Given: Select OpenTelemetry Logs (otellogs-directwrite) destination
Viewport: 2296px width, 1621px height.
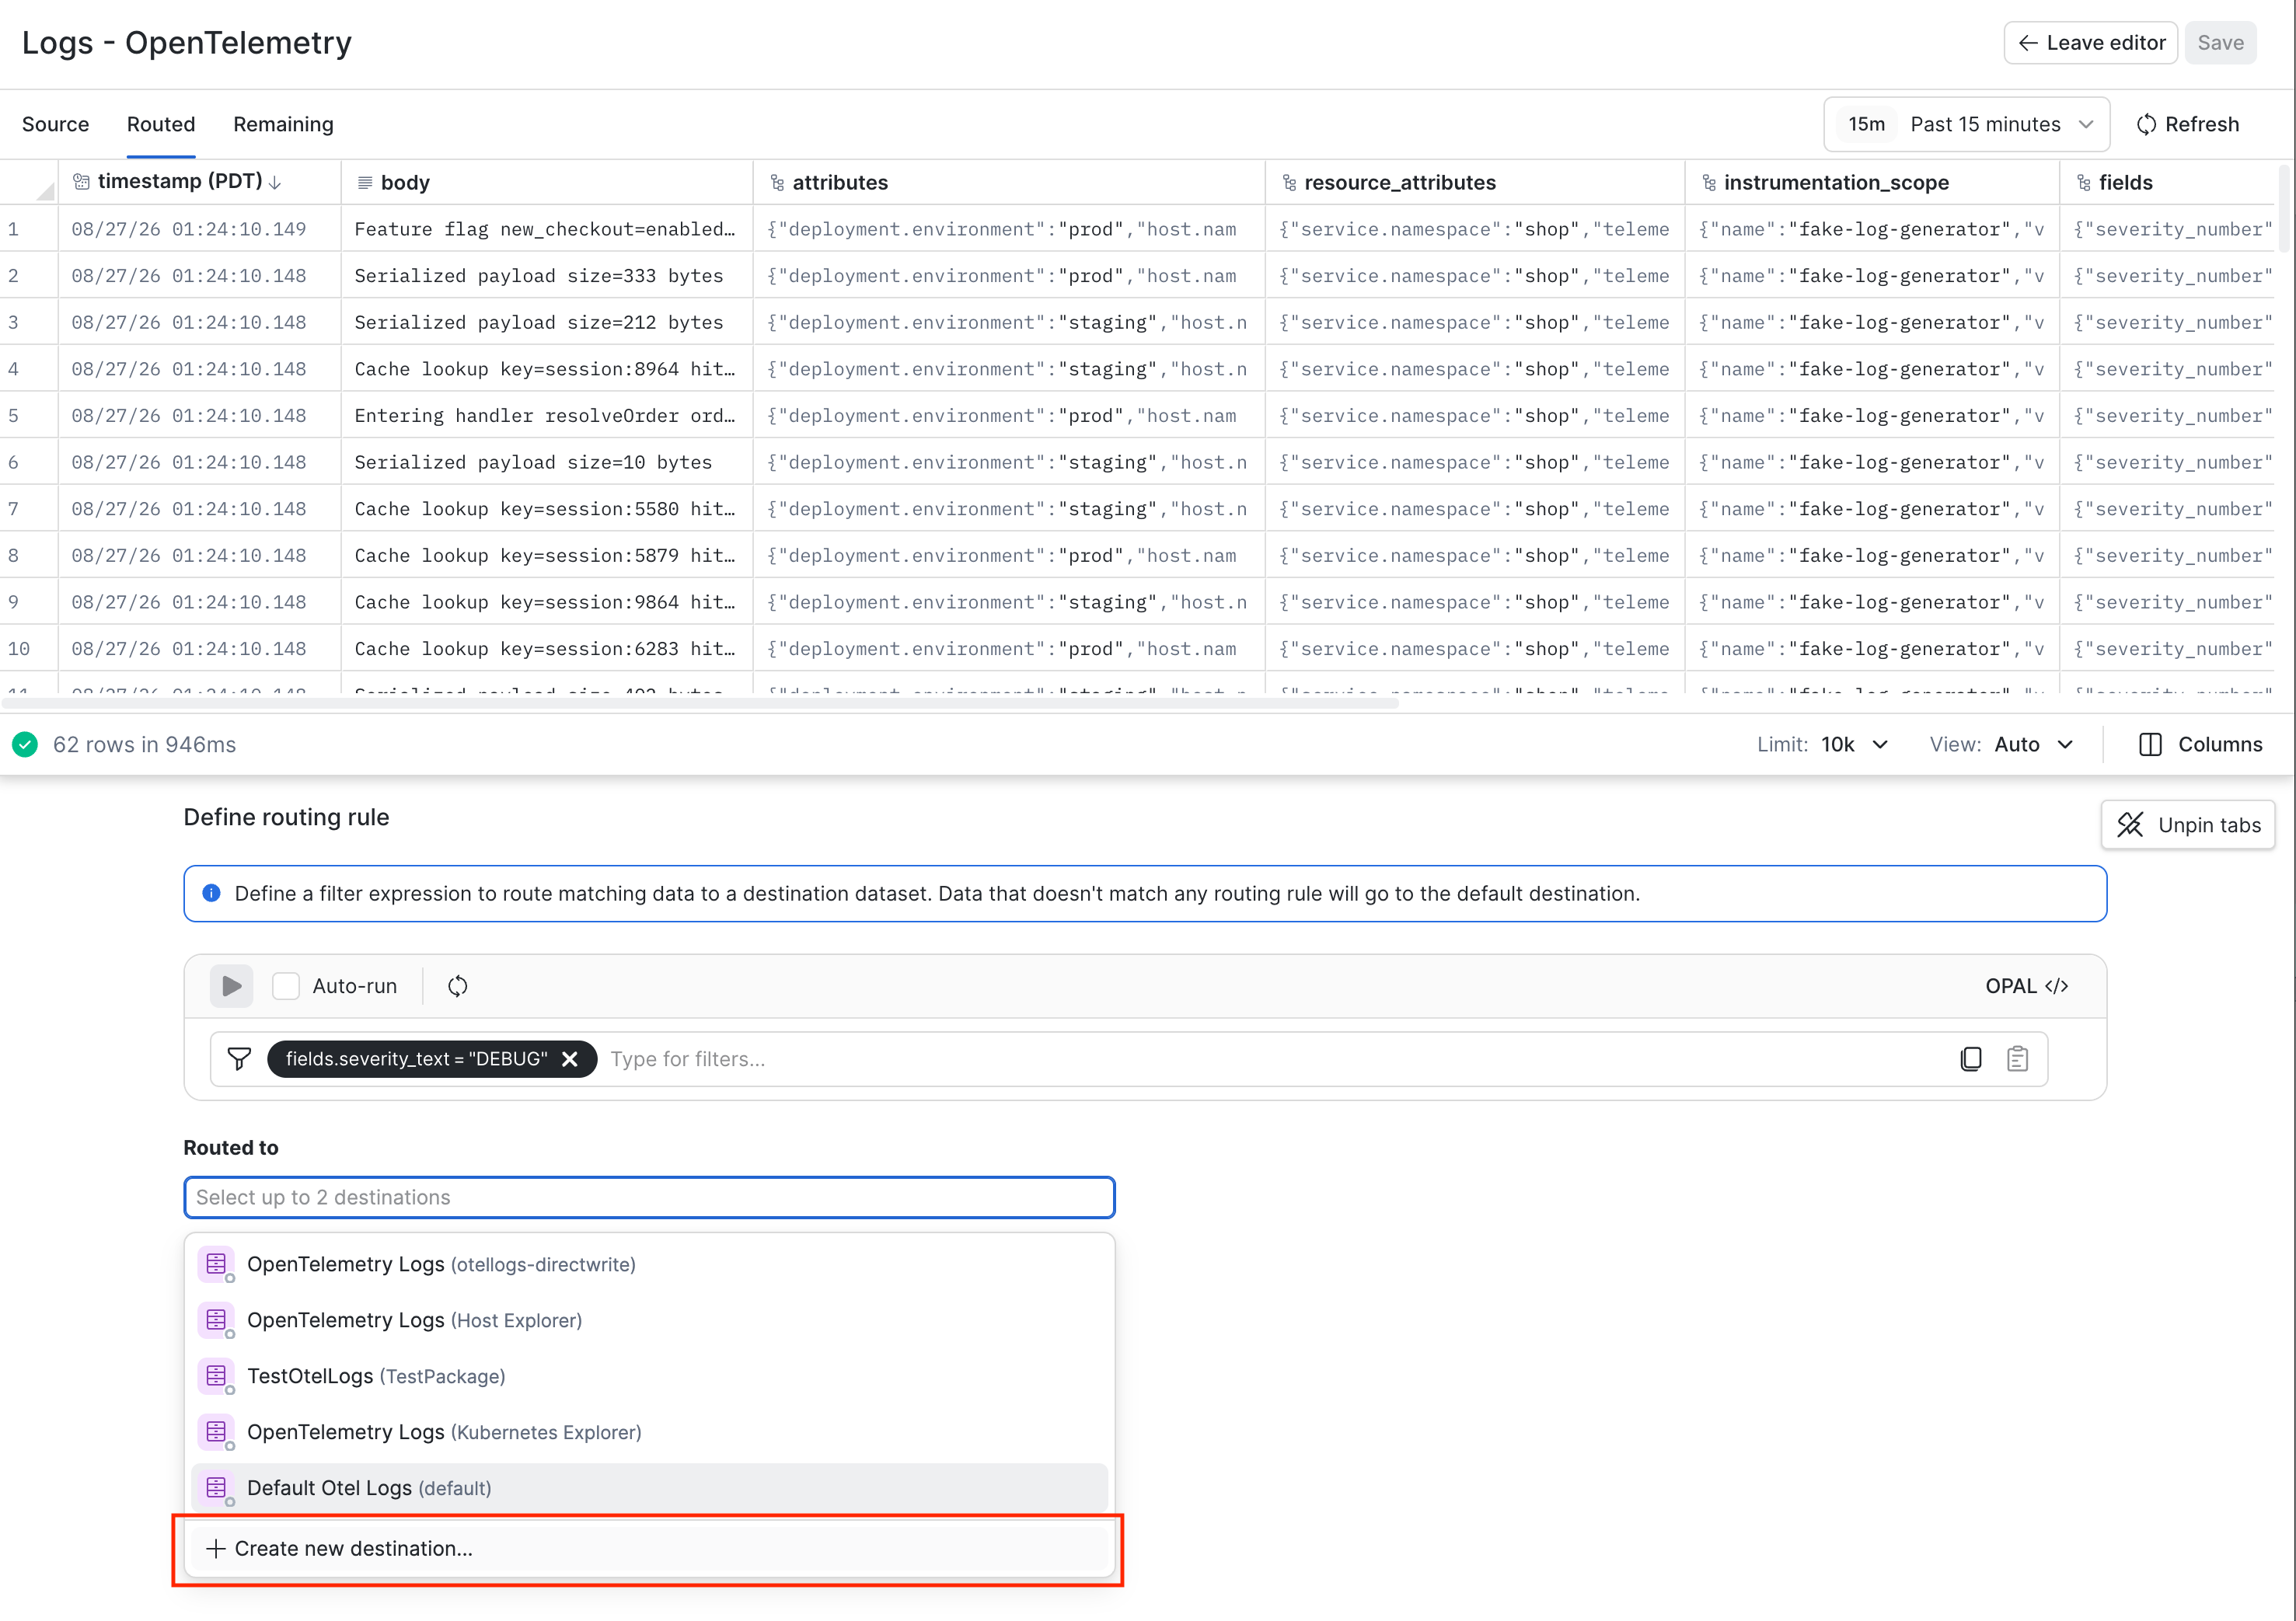Looking at the screenshot, I should [x=649, y=1264].
